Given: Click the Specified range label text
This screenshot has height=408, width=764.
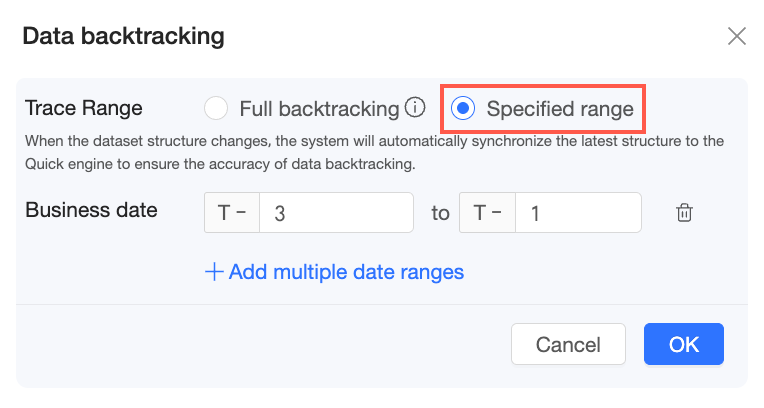Looking at the screenshot, I should (560, 108).
